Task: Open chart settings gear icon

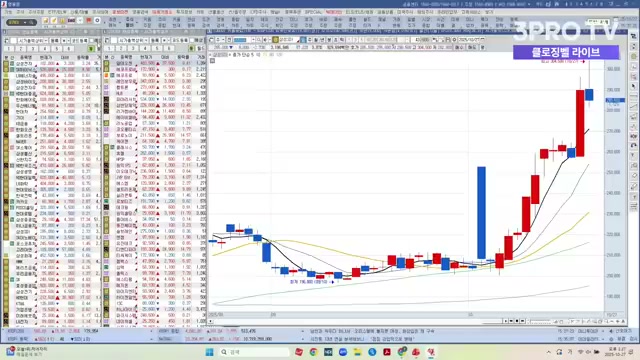Action: coord(454,40)
